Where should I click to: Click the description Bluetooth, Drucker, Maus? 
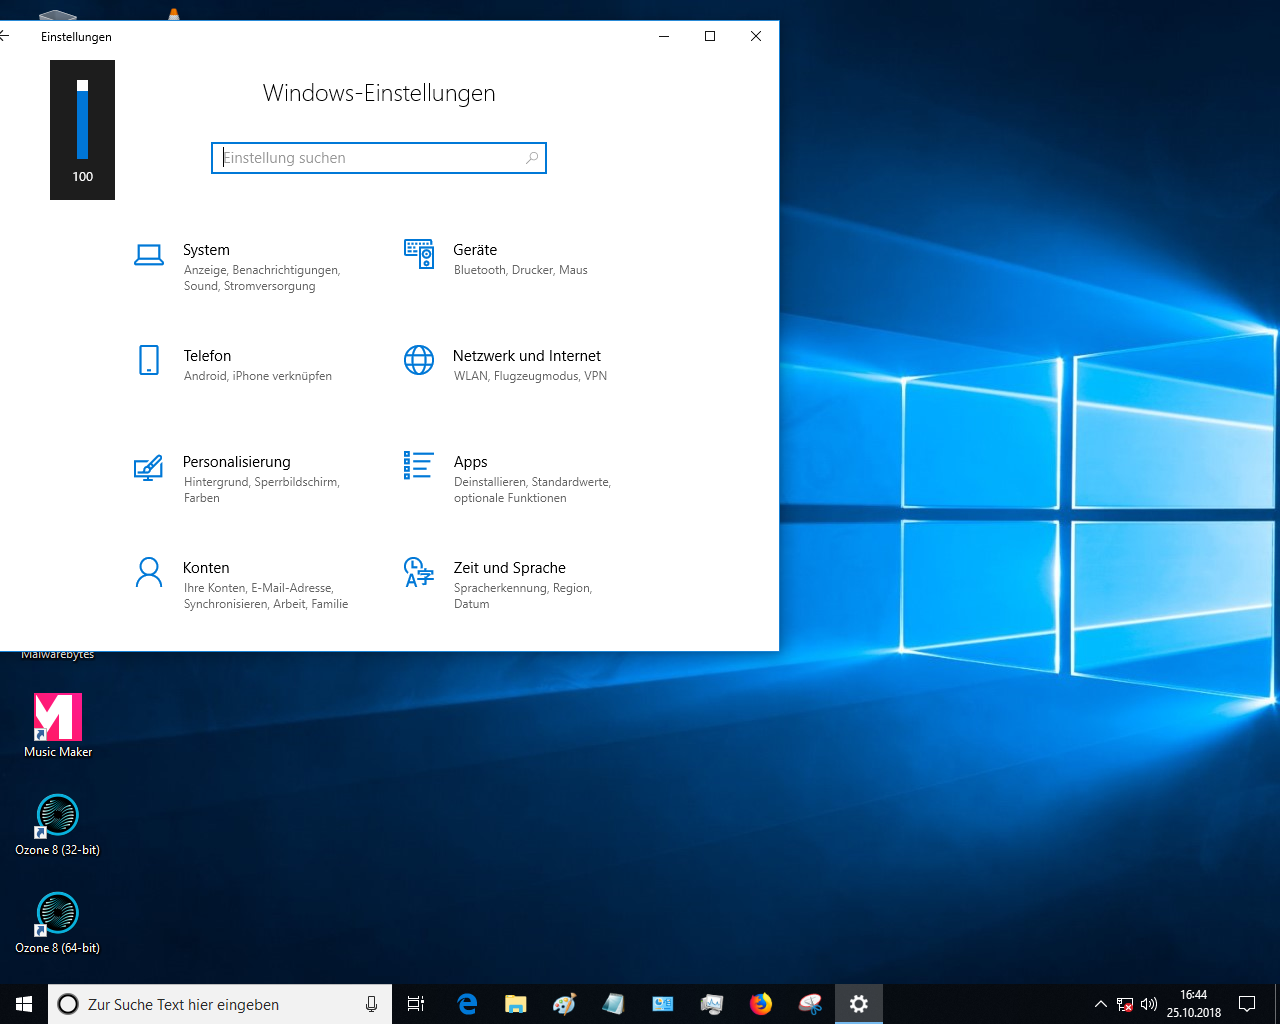click(x=520, y=270)
